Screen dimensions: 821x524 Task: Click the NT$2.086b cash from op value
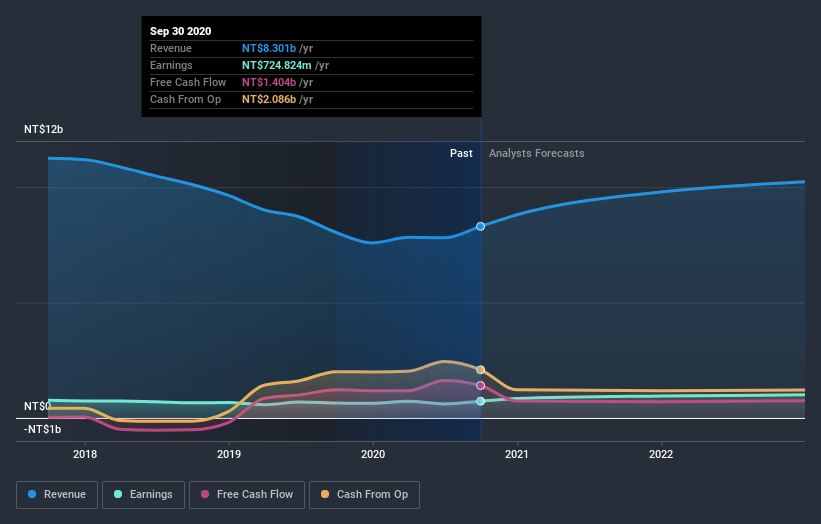pyautogui.click(x=269, y=99)
